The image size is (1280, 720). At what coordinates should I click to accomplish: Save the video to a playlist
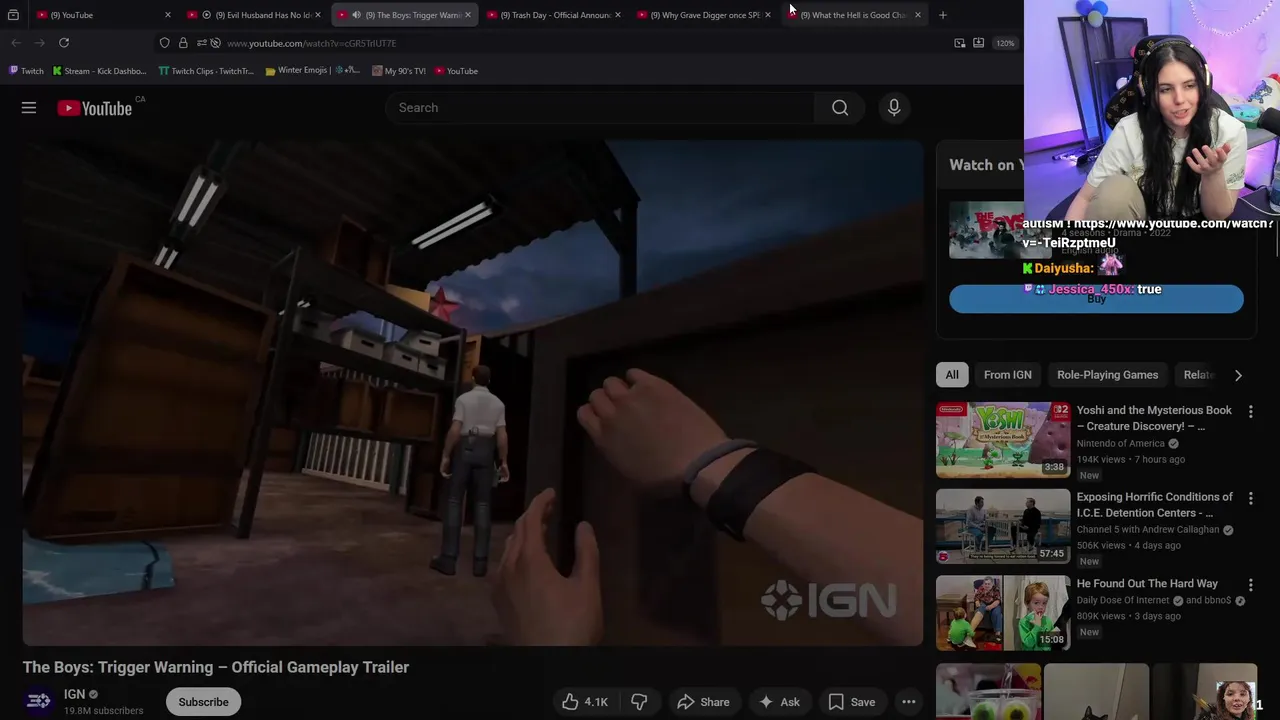coord(851,702)
